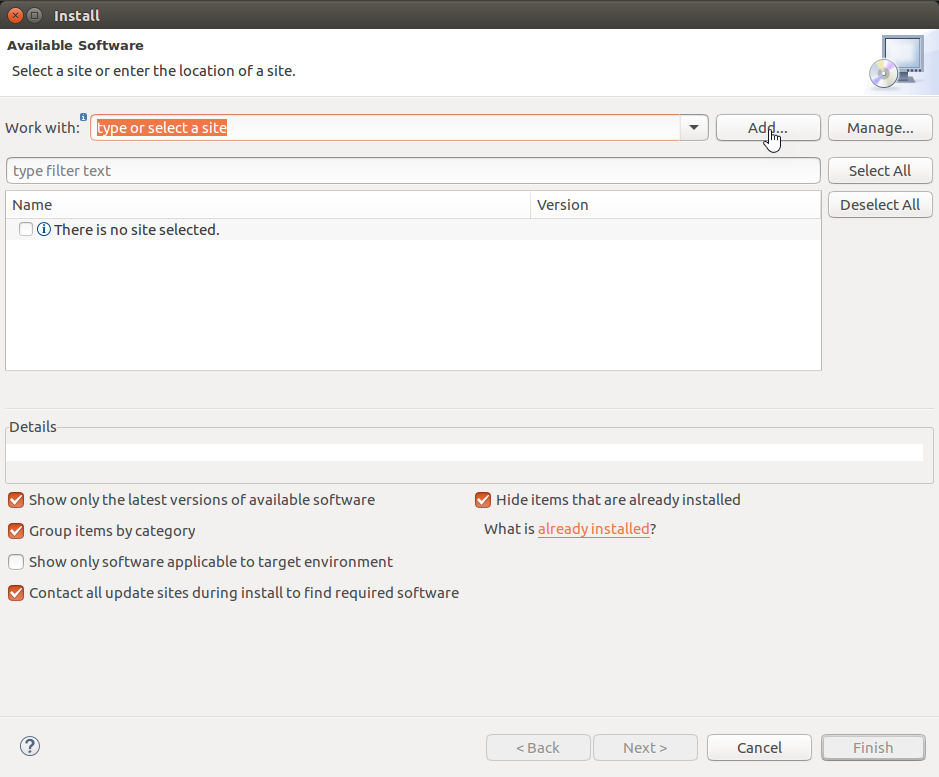Open the Manage... sites button
939x777 pixels.
(x=880, y=128)
